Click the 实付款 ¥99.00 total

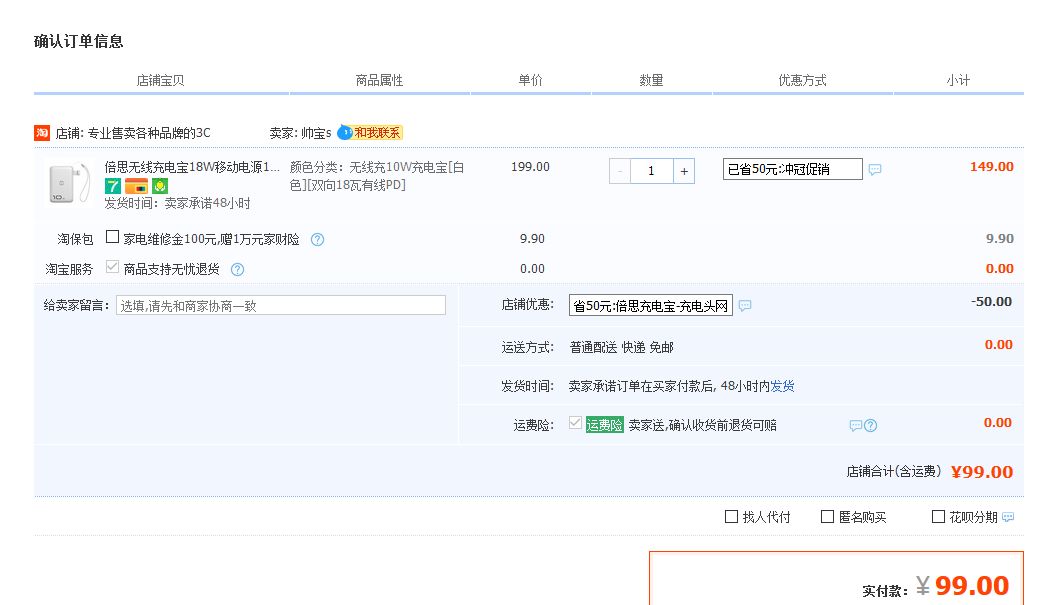pyautogui.click(x=962, y=585)
